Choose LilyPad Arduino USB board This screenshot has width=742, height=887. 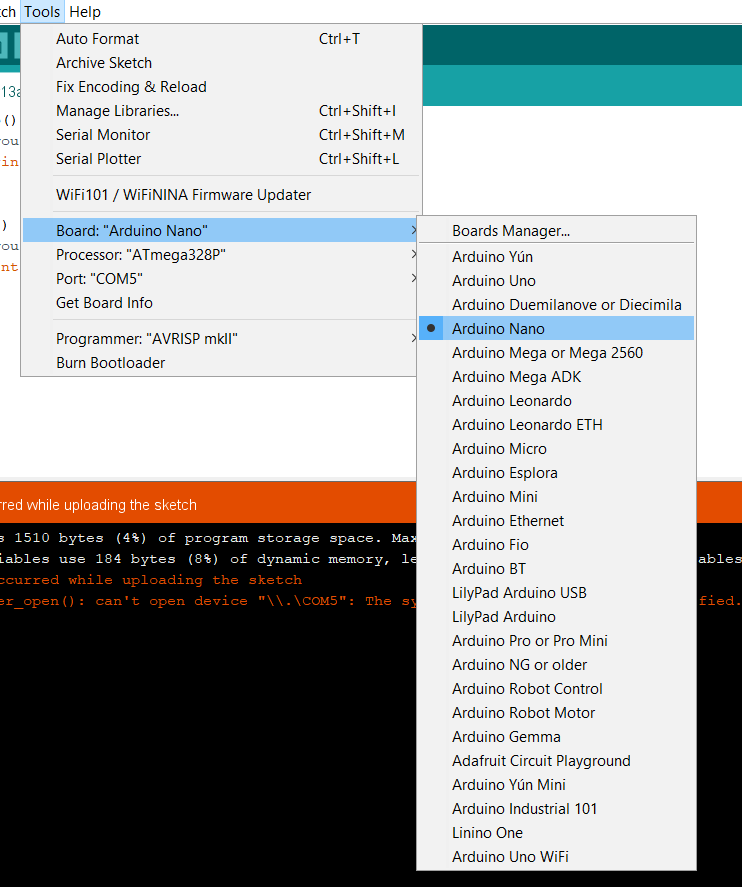[556, 593]
